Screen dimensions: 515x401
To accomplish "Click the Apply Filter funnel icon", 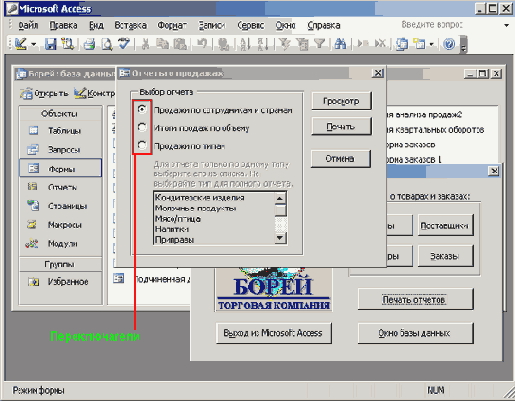I will tap(320, 44).
